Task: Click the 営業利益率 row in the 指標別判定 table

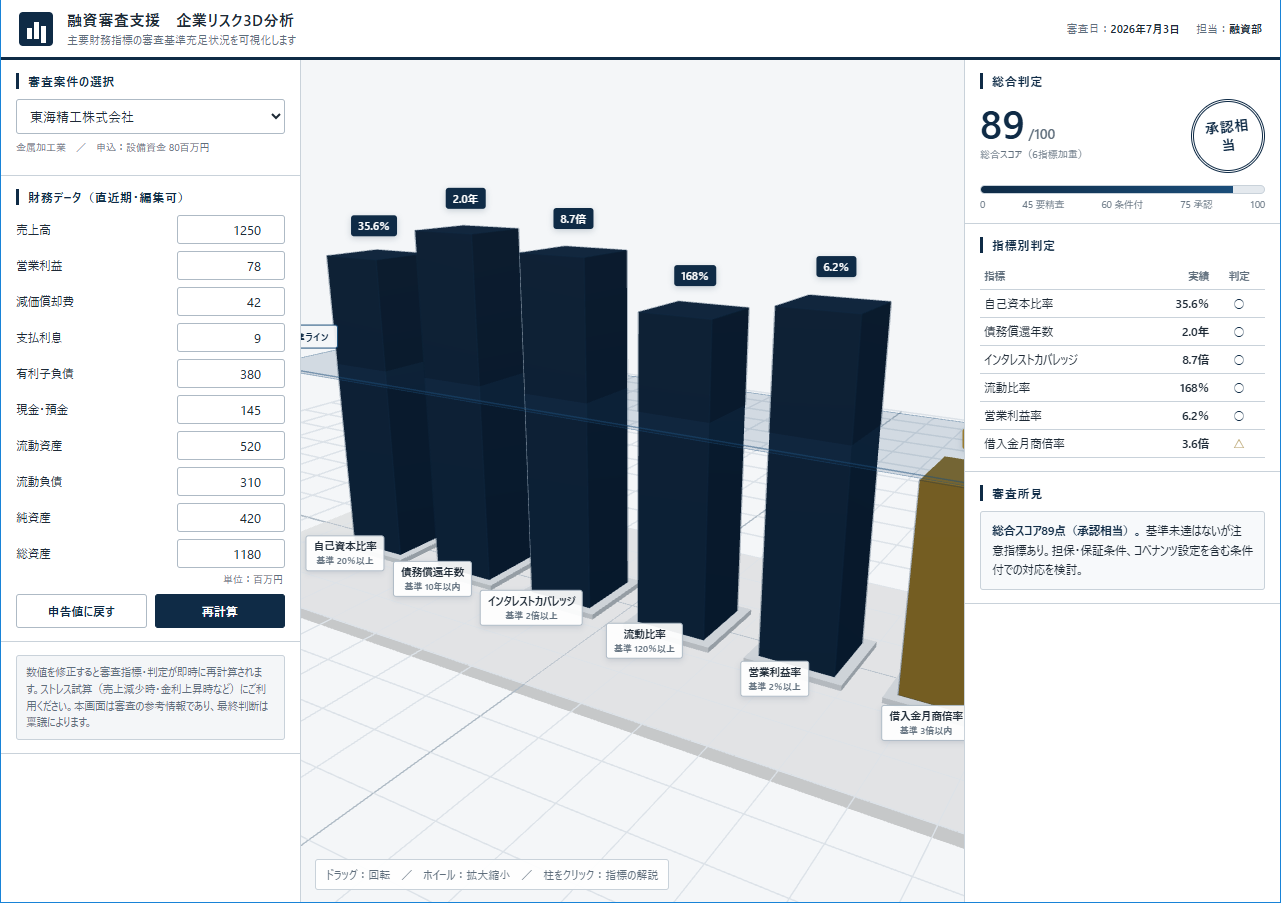Action: (x=1122, y=416)
